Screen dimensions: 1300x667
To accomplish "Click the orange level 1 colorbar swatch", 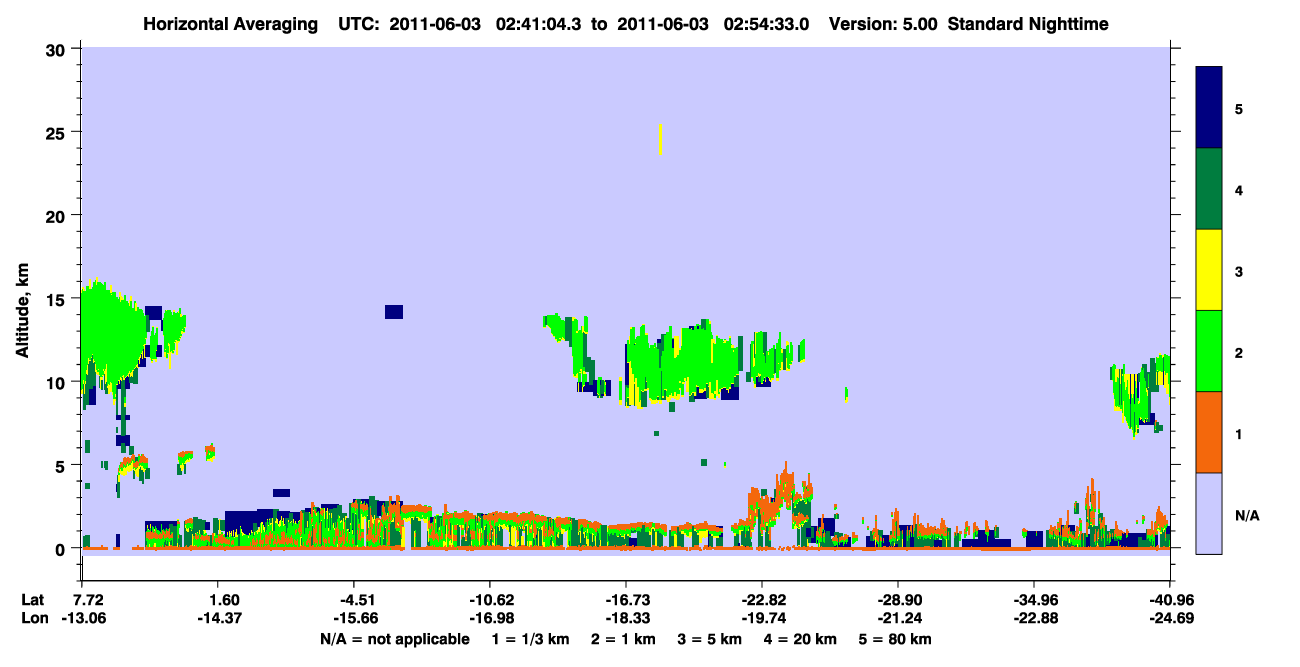I will (x=1209, y=432).
